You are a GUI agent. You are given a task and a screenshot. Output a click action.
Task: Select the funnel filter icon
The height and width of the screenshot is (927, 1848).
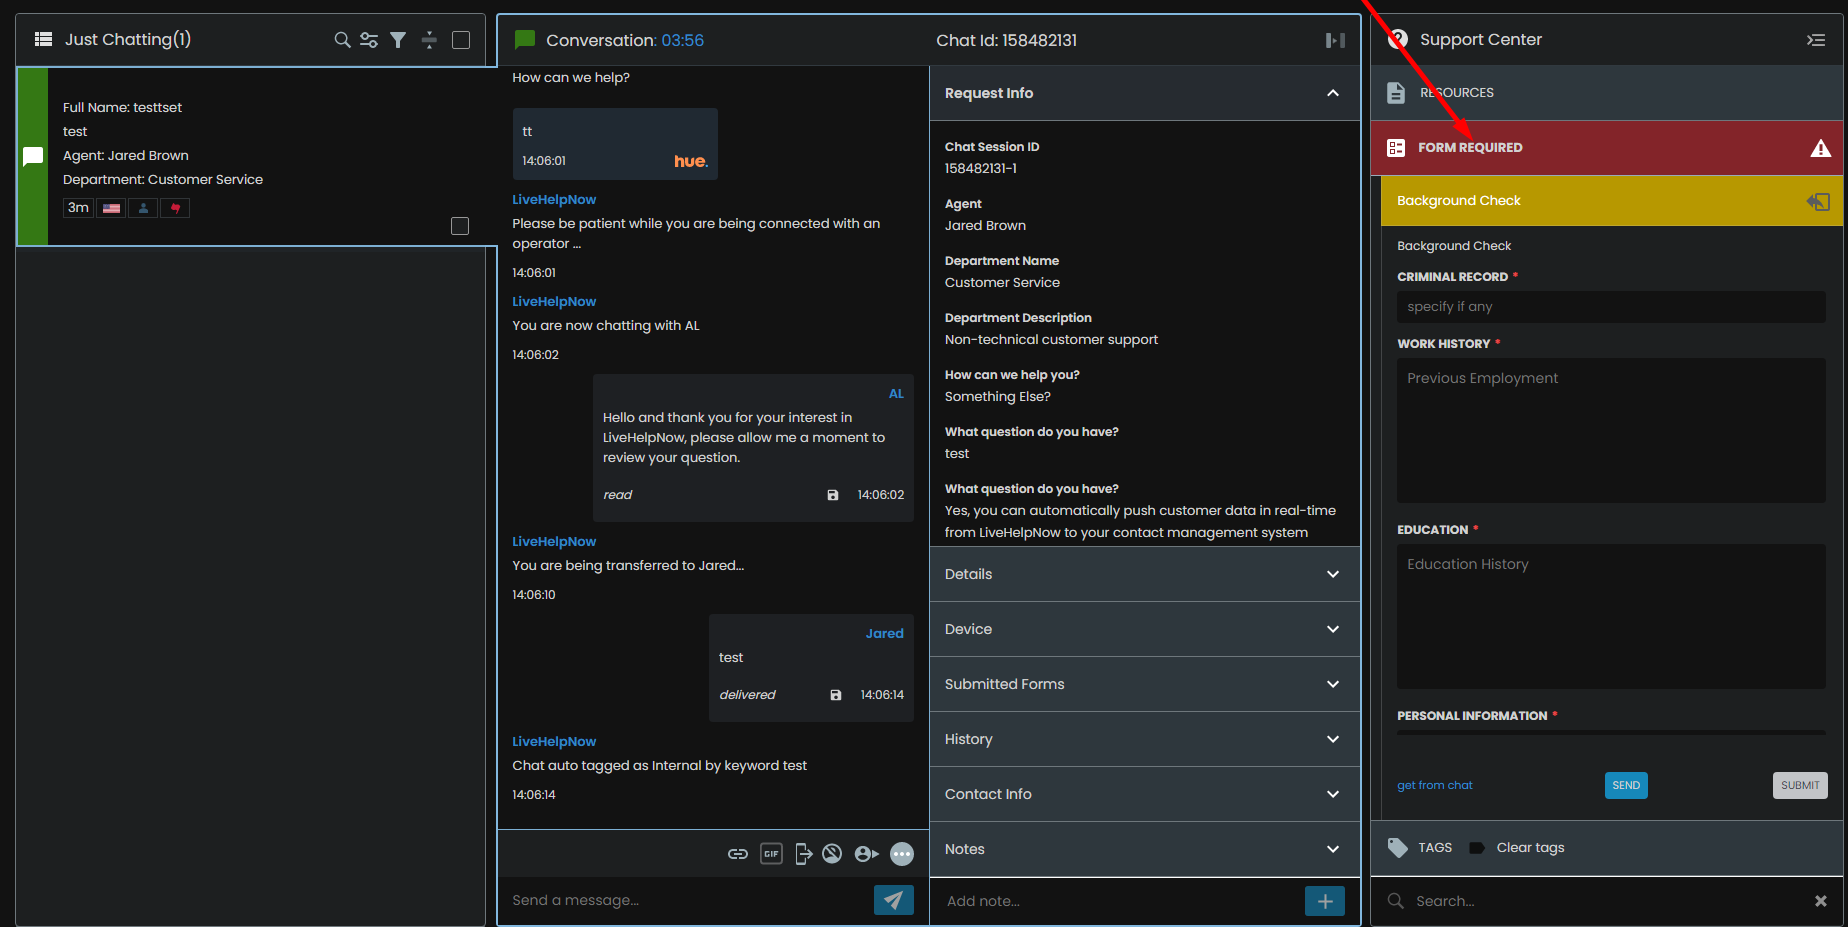[397, 39]
